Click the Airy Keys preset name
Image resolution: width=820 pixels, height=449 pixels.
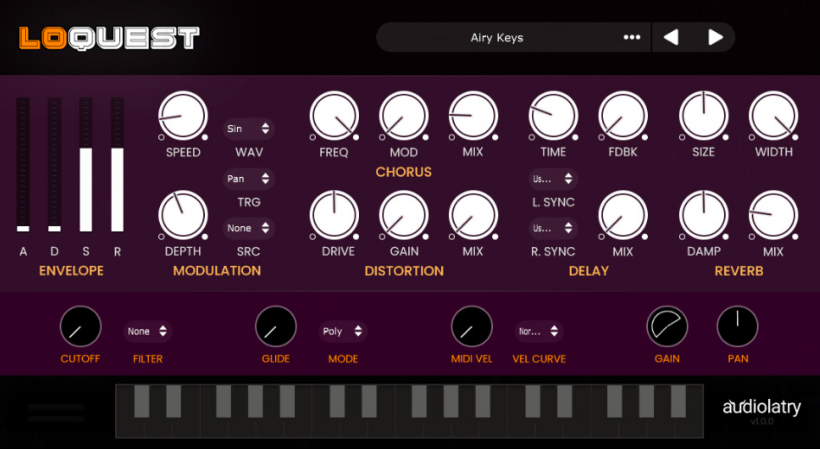pos(497,38)
